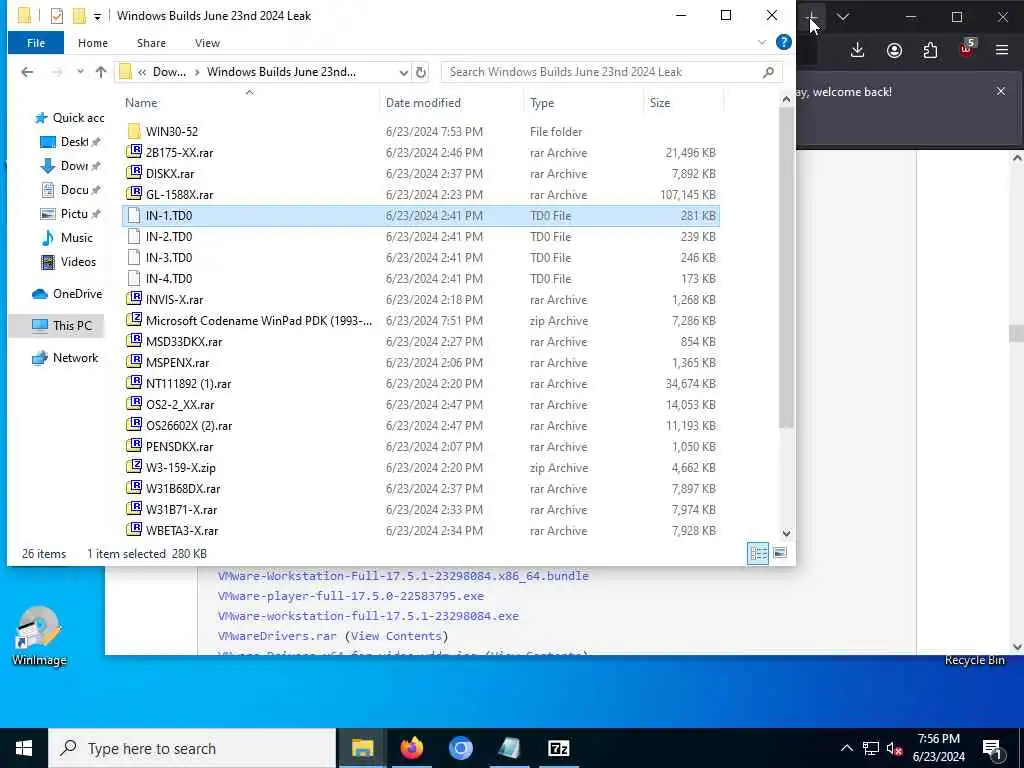
Task: Select the WIN30-52 folder icon
Action: [x=134, y=131]
